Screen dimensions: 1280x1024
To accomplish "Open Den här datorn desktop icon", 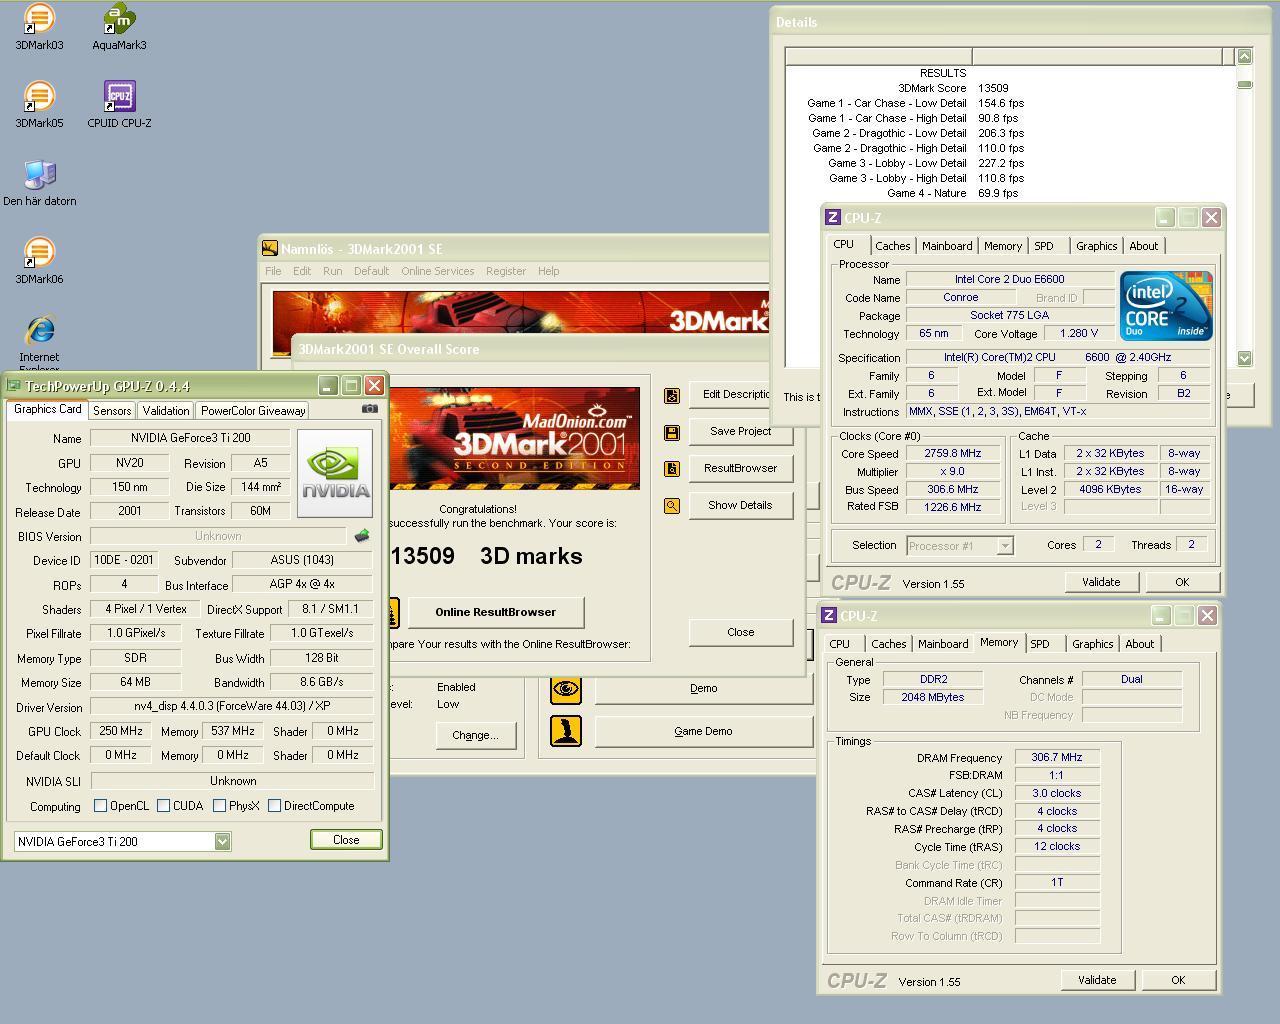I will coord(40,183).
